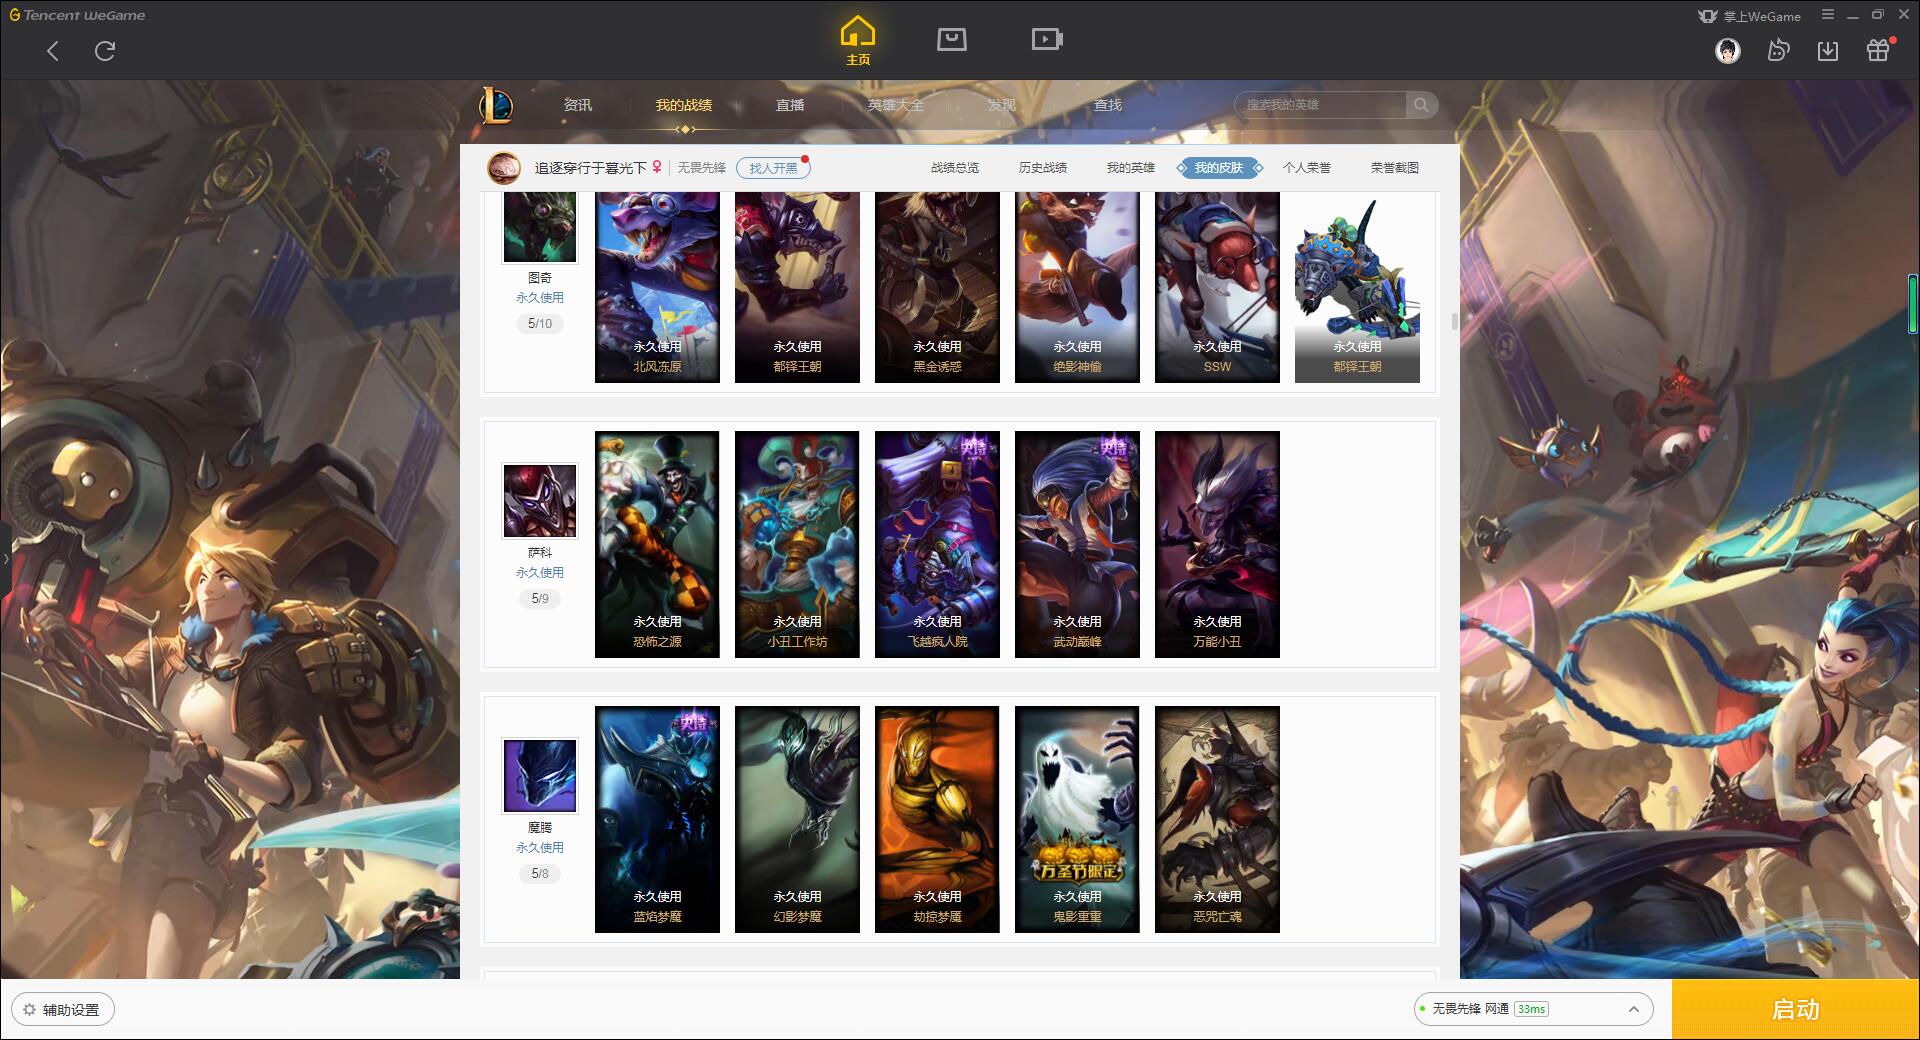
Task: Open the icon between avatar and download
Action: [x=1778, y=51]
